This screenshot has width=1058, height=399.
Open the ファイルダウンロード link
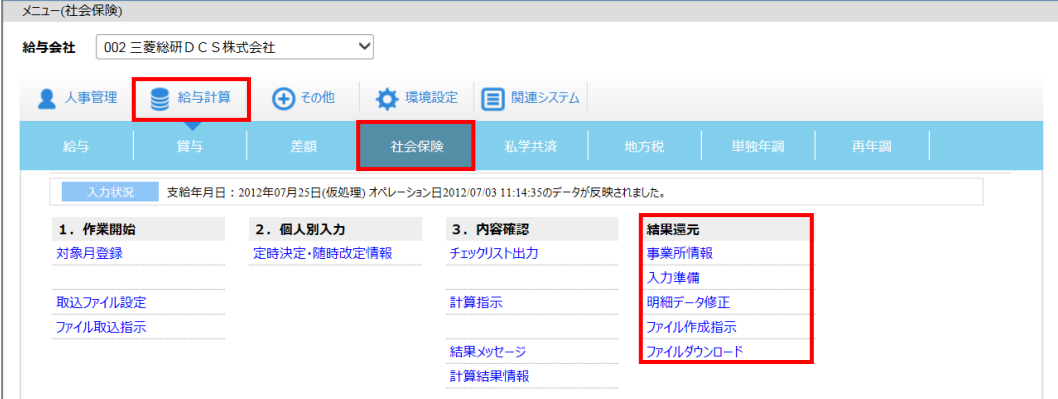(694, 352)
